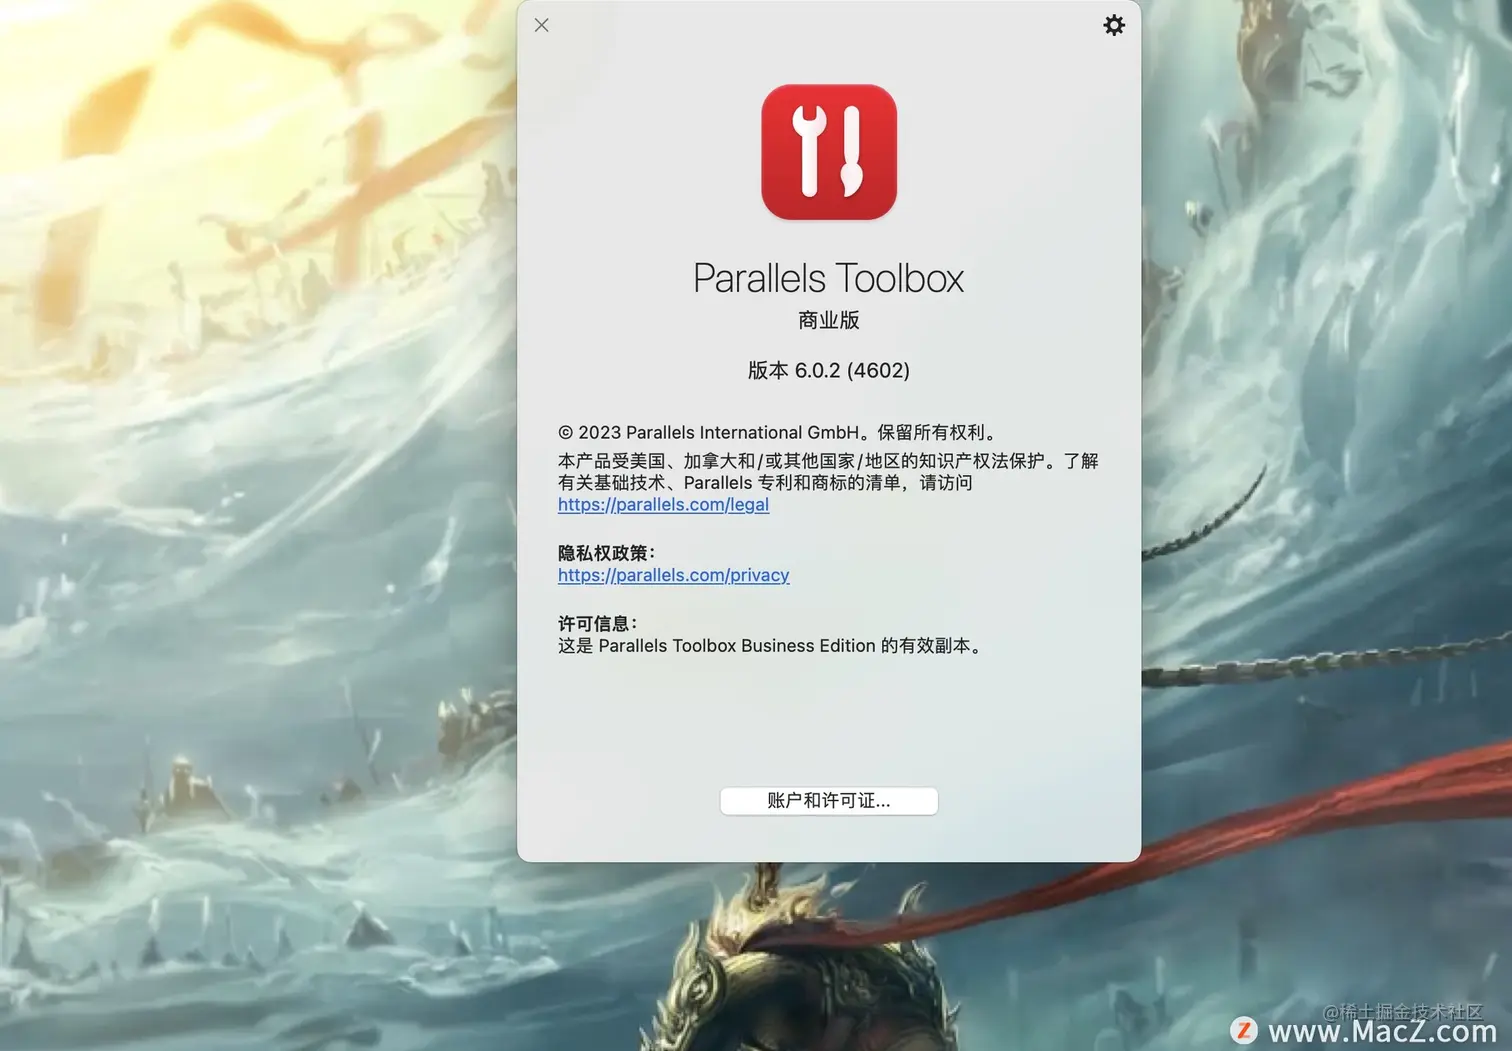Open the https://parallels.com/privacy link
This screenshot has width=1512, height=1051.
673,575
